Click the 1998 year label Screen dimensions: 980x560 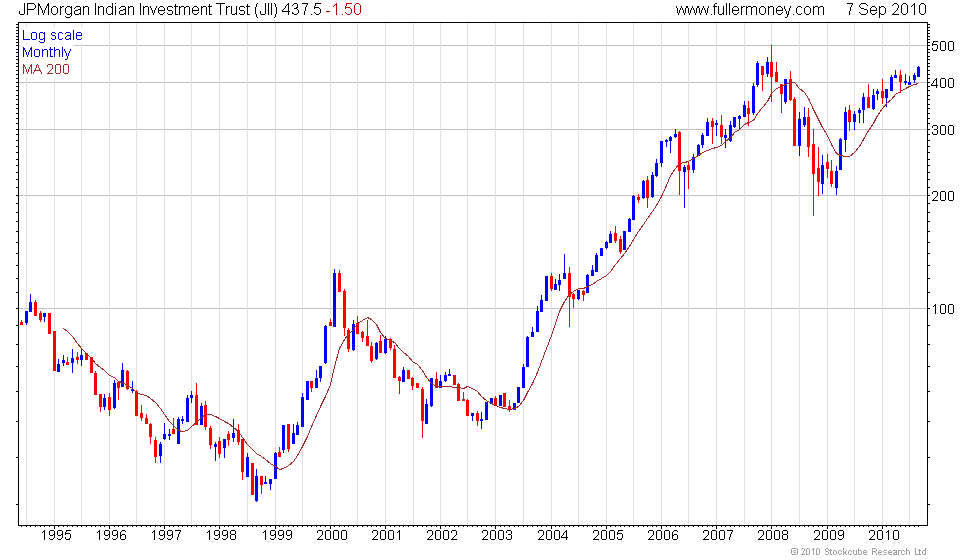(221, 535)
